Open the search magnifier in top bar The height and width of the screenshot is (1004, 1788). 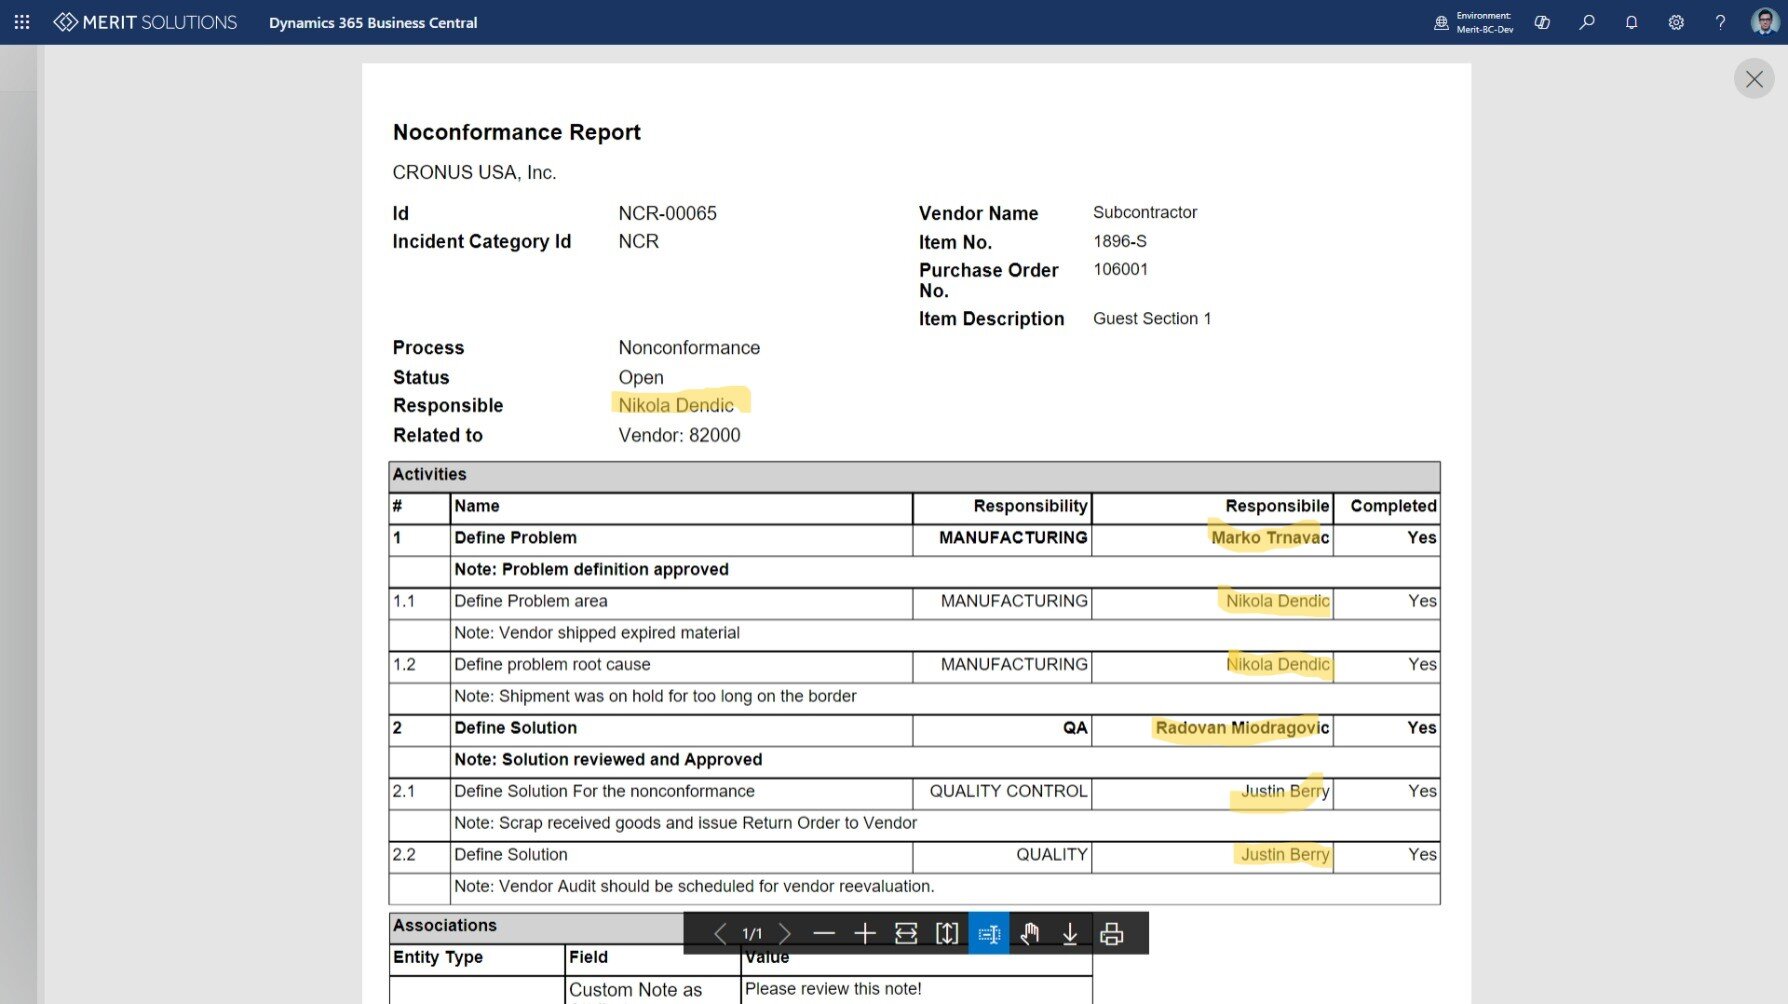pyautogui.click(x=1587, y=22)
